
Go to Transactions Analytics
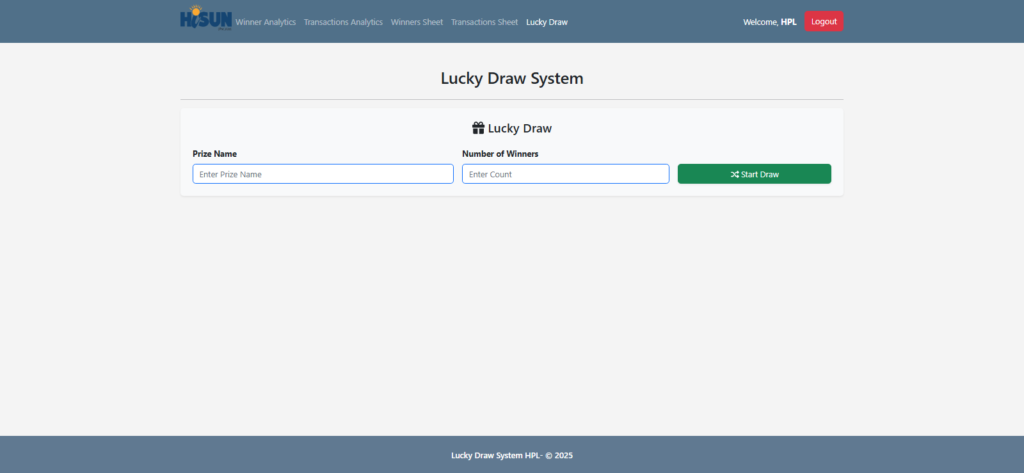(x=343, y=22)
